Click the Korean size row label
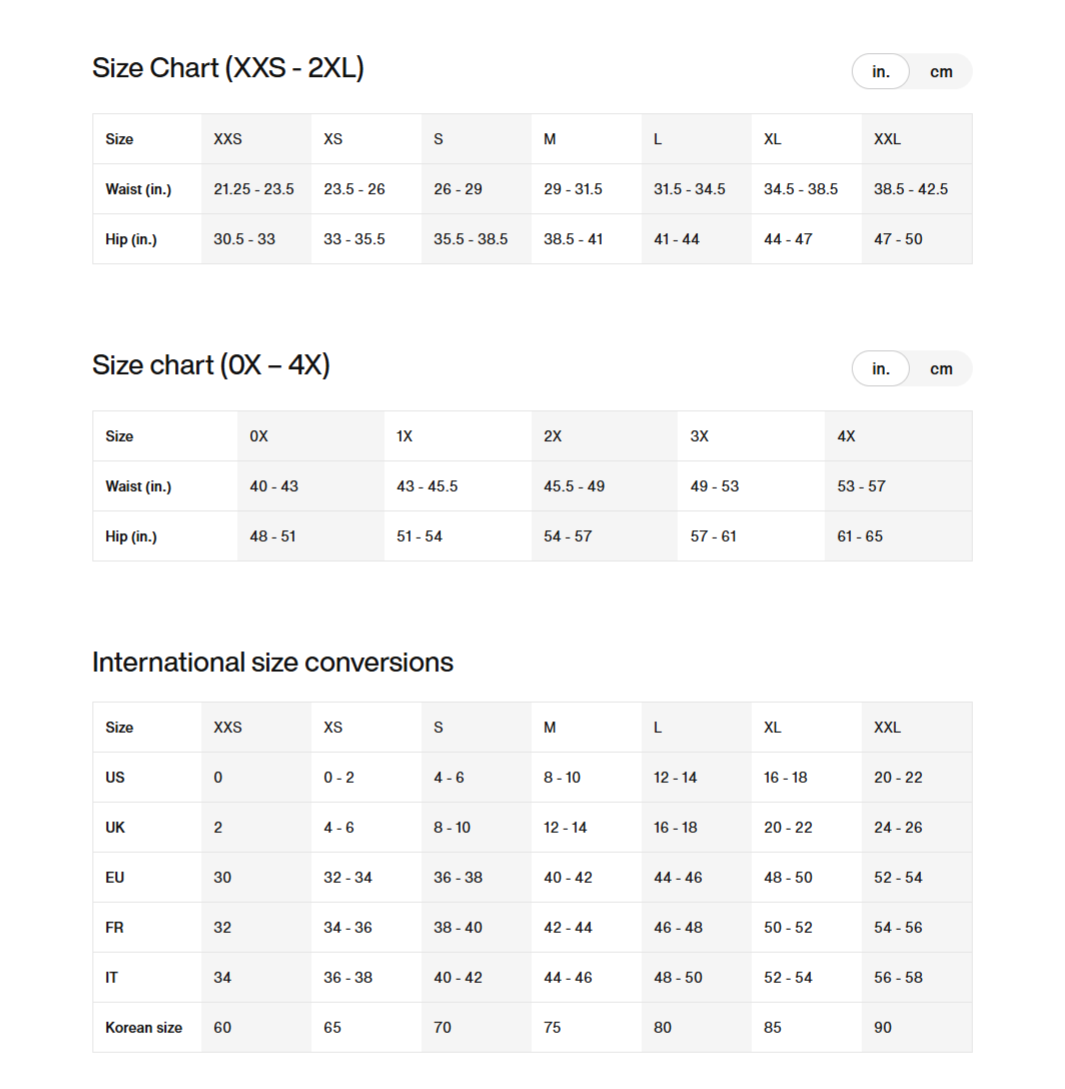This screenshot has height=1089, width=1065. [x=144, y=1027]
